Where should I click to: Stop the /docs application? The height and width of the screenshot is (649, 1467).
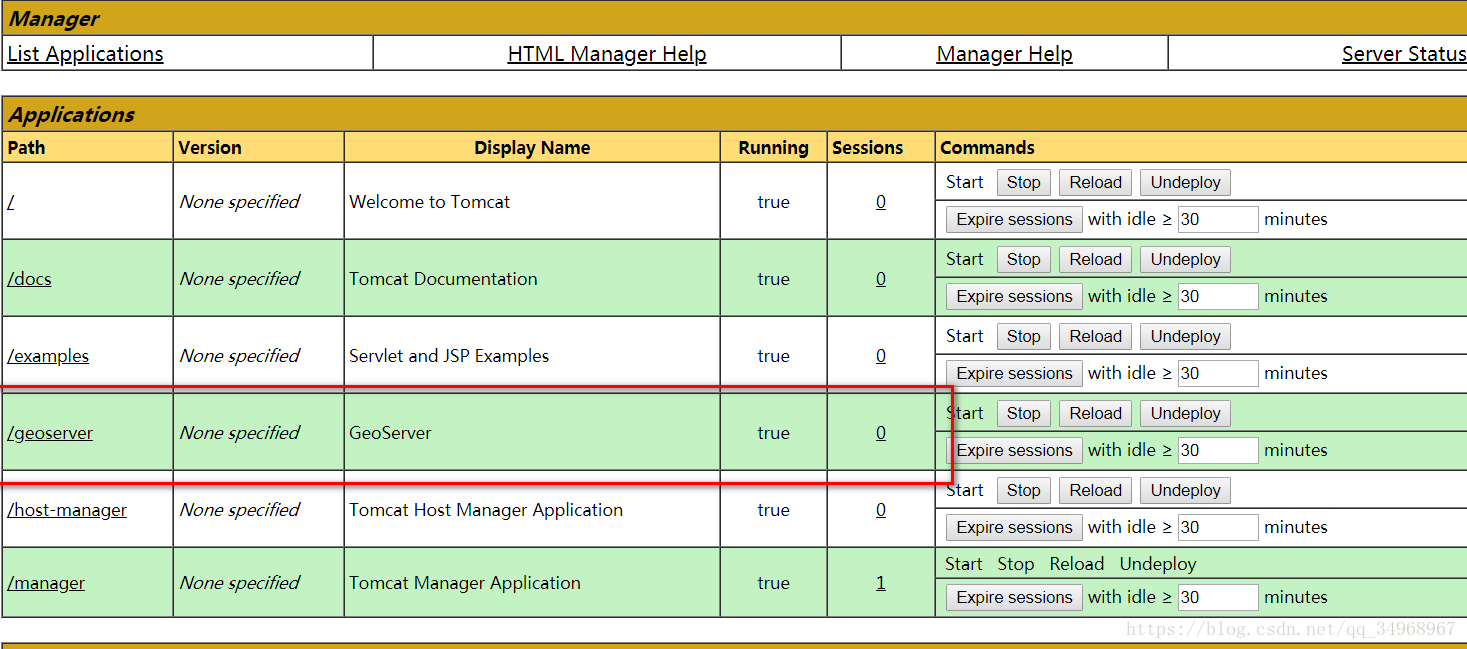[1024, 259]
